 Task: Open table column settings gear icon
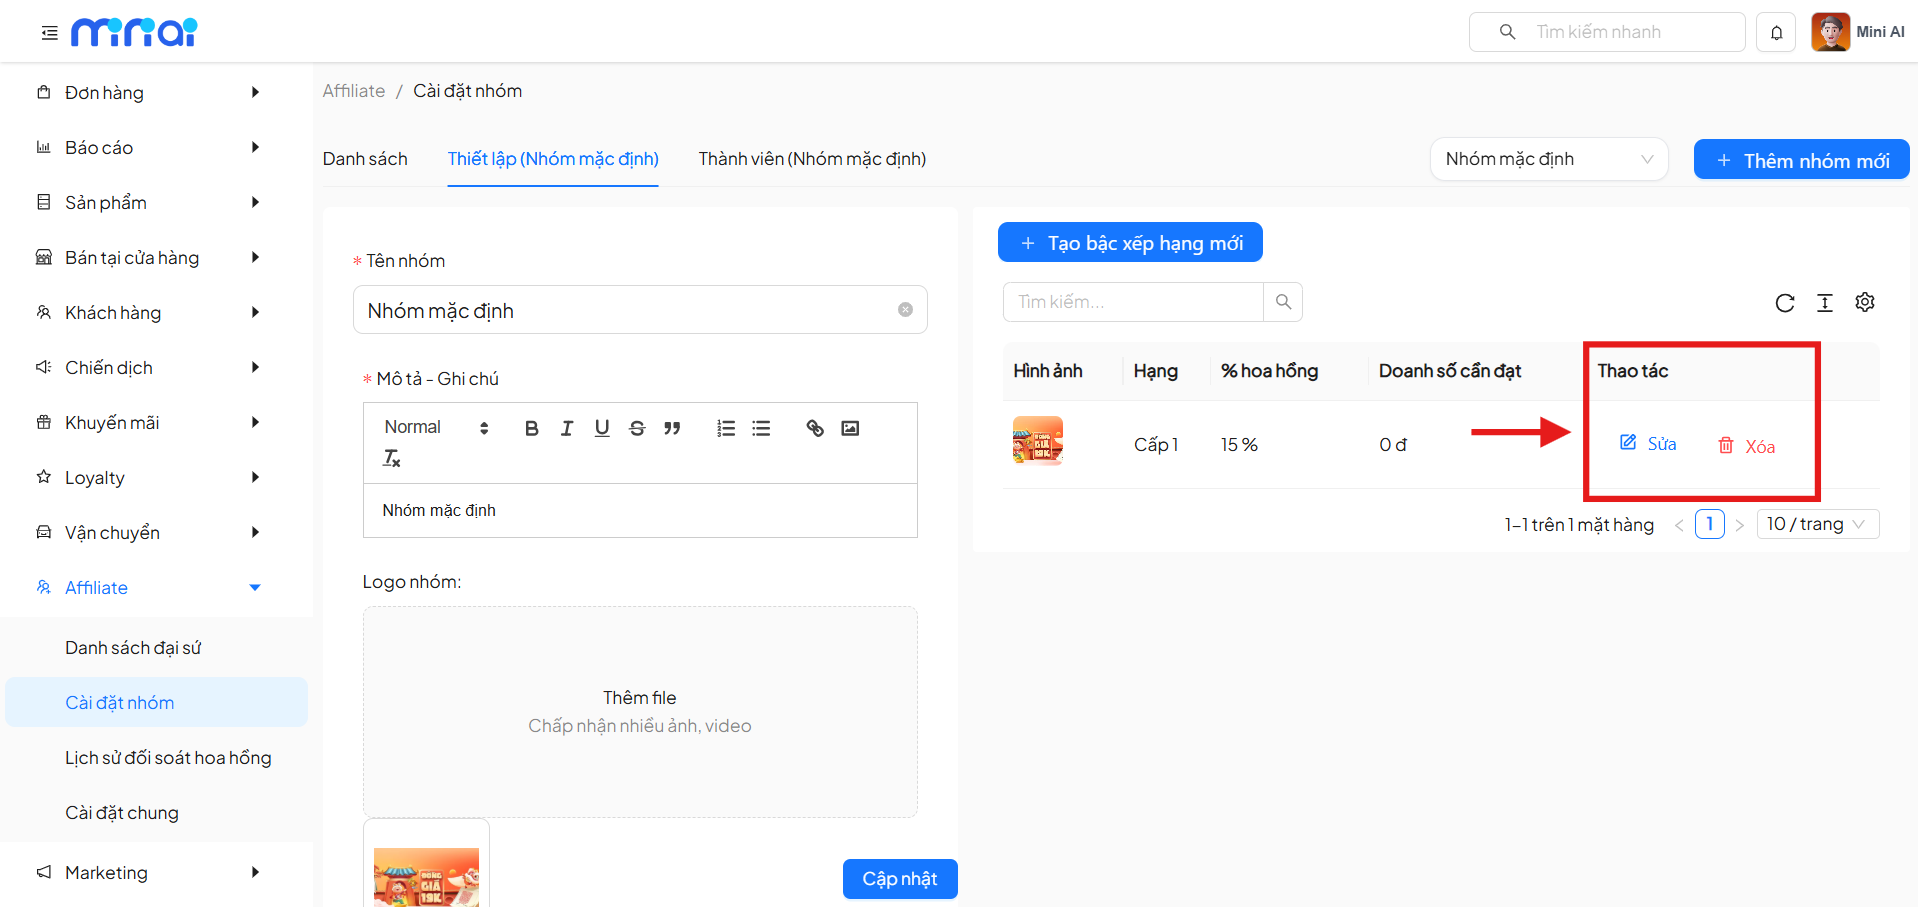pos(1864,302)
